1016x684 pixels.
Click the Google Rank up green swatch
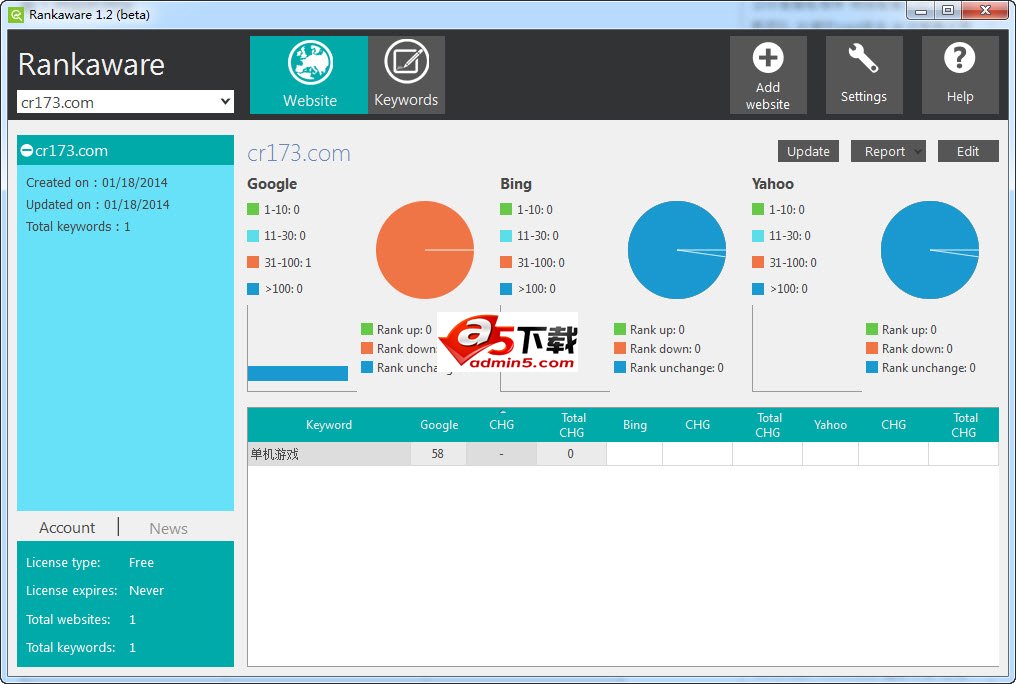[367, 330]
